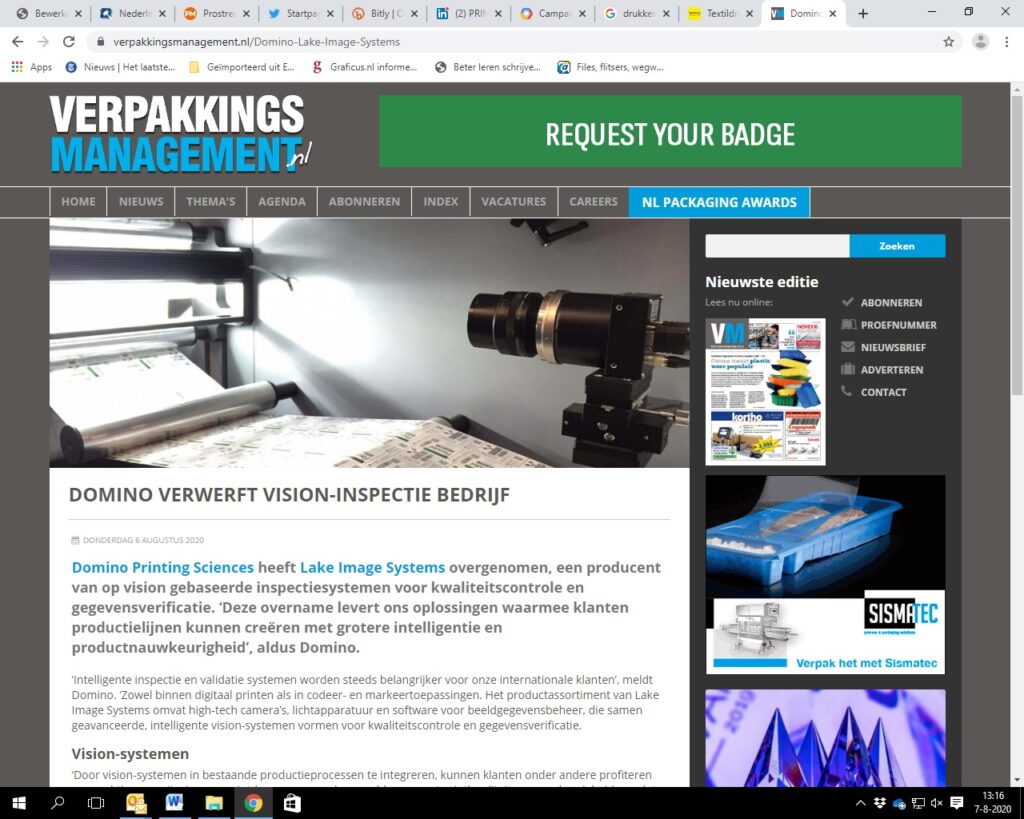Open the INDEX menu item
Viewport: 1024px width, 819px height.
pyautogui.click(x=441, y=202)
